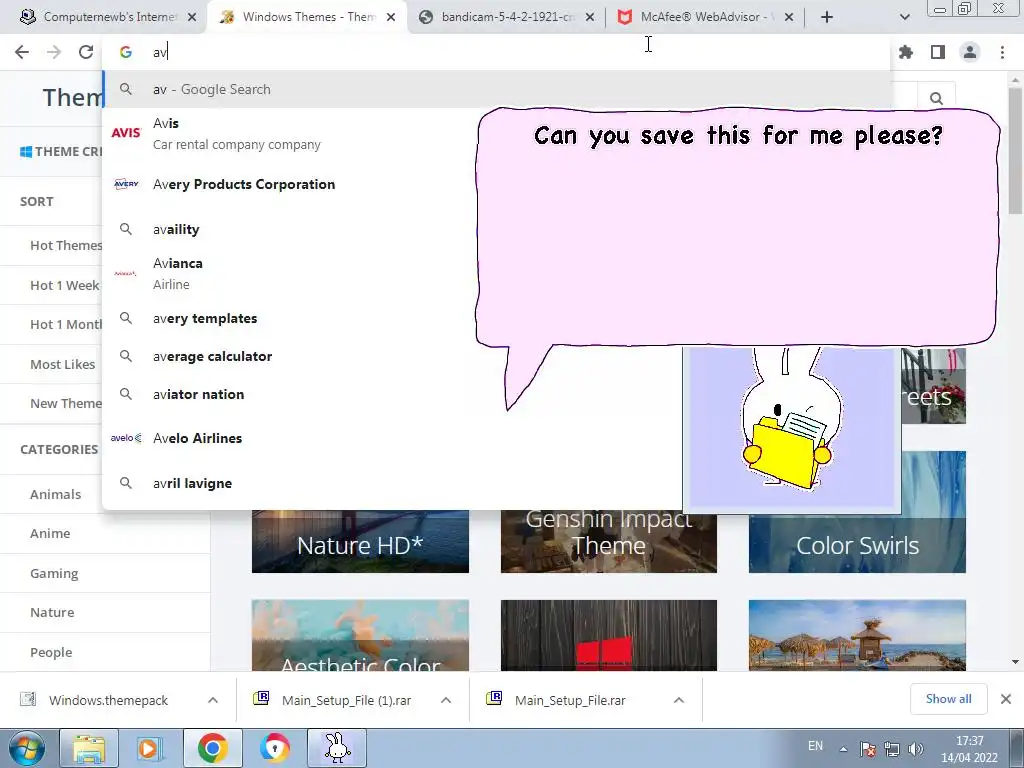Image resolution: width=1024 pixels, height=768 pixels.
Task: Select the availity suggestion
Action: point(291,229)
